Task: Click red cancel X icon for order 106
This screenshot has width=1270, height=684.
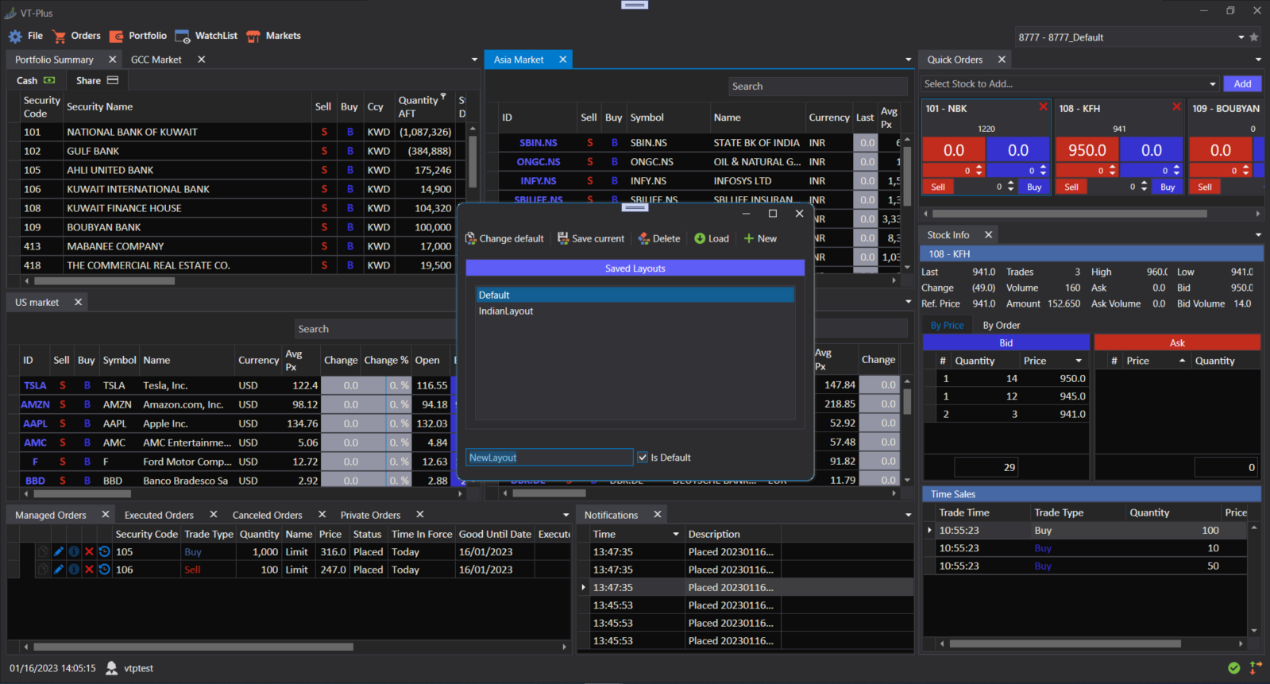Action: (x=89, y=569)
